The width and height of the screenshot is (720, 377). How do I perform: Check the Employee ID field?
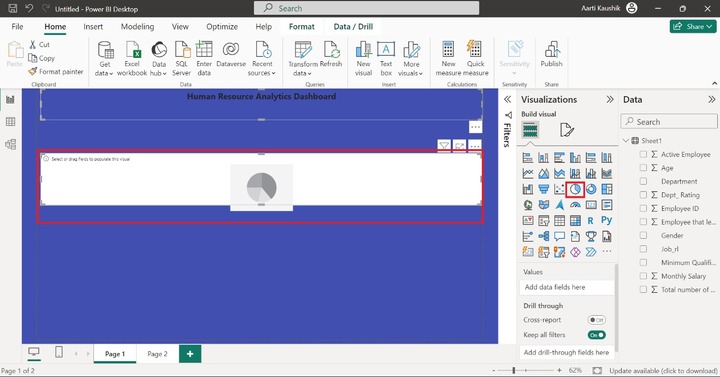[643, 208]
